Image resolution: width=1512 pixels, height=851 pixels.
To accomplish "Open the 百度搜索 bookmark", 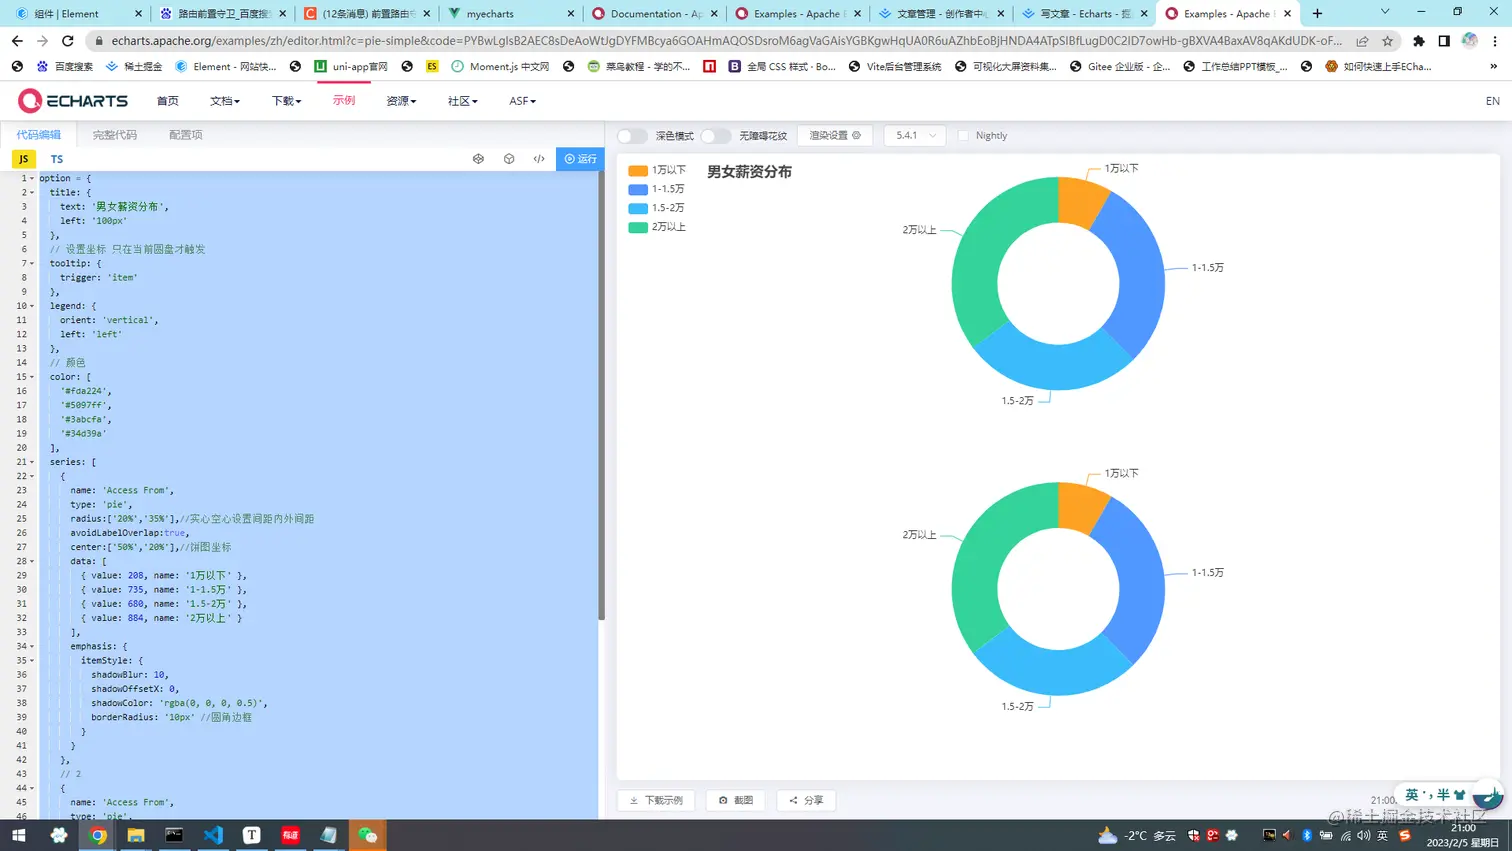I will coord(64,67).
